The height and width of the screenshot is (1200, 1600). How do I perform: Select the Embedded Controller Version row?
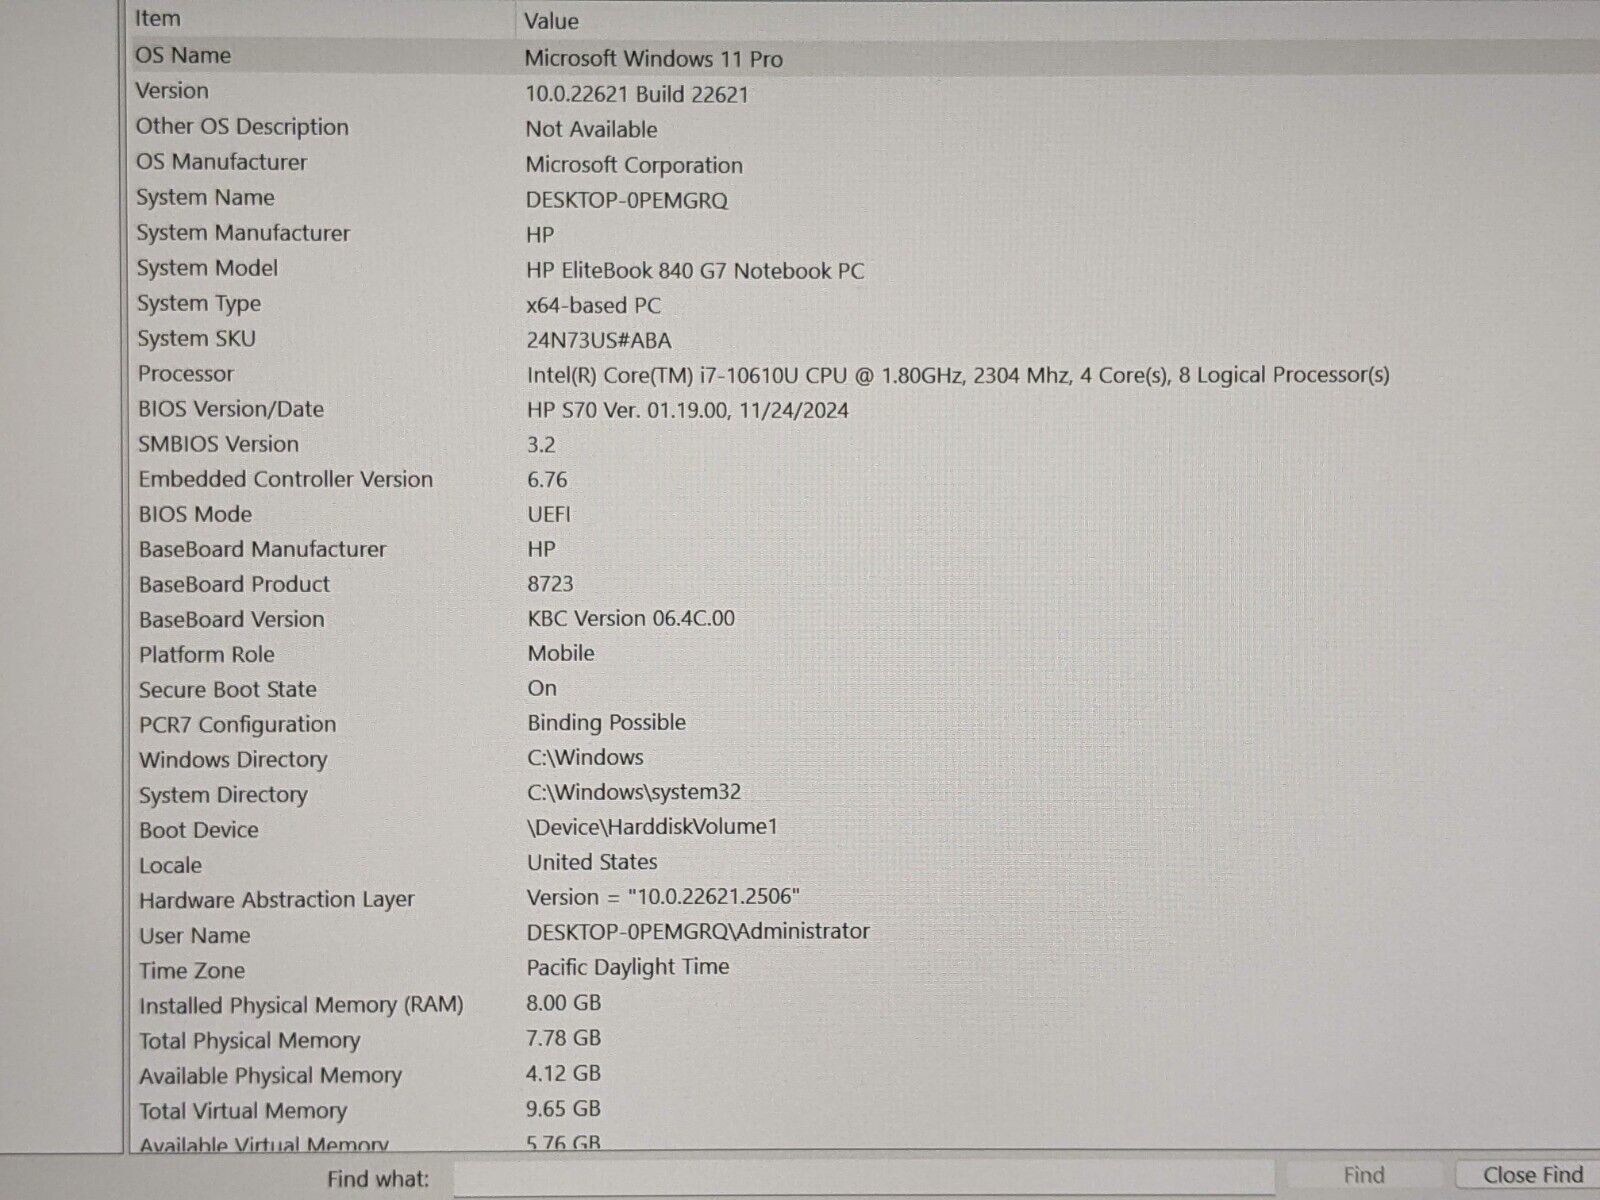(286, 479)
